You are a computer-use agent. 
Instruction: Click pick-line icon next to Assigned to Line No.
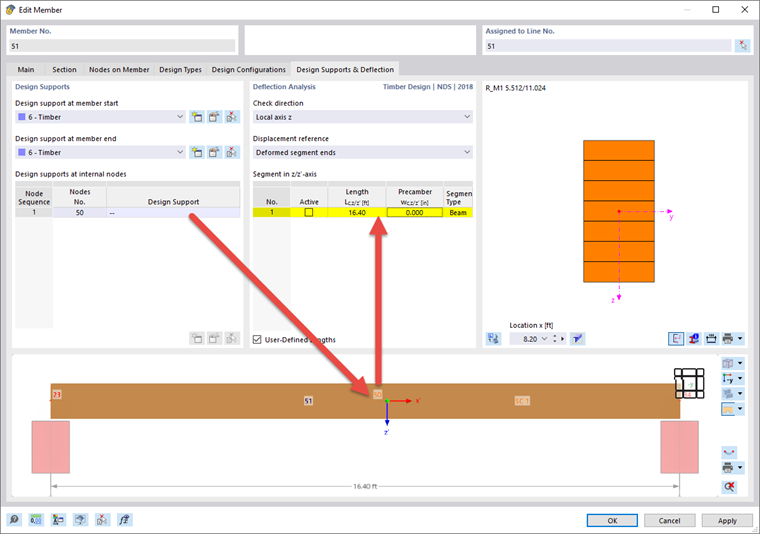pos(743,46)
